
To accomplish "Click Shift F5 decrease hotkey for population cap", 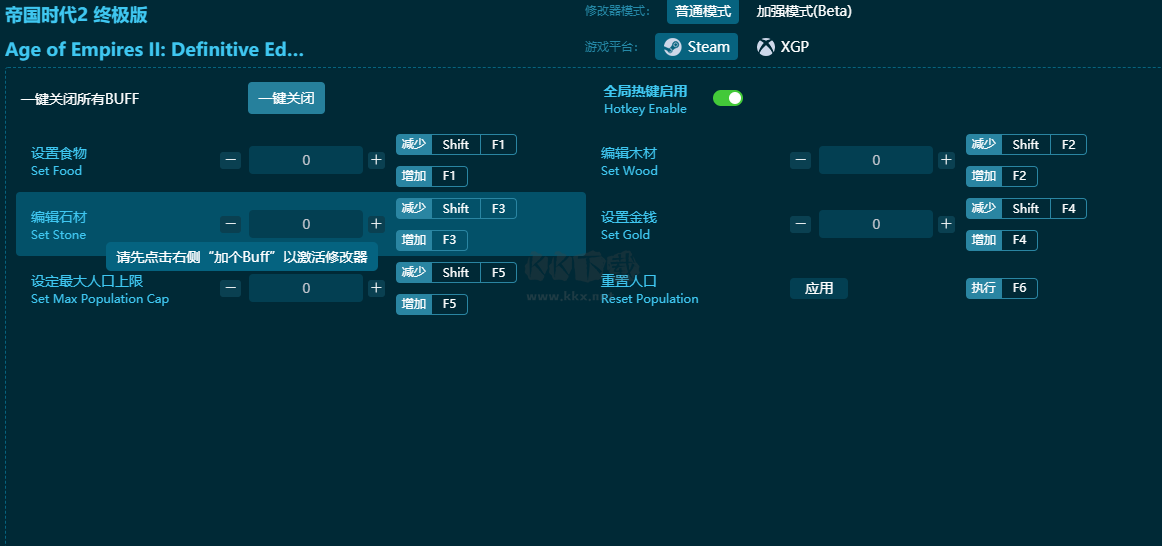I will 456,273.
